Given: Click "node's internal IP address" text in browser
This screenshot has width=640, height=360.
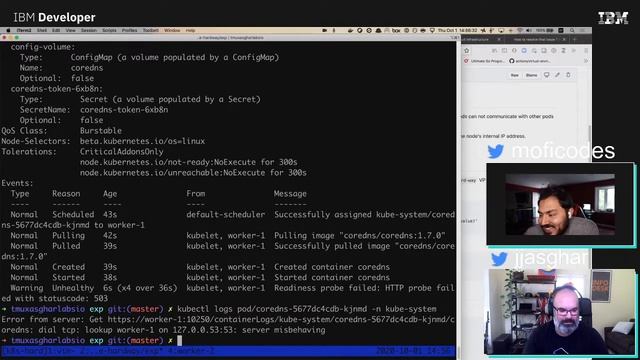Looking at the screenshot, I should coord(496,136).
